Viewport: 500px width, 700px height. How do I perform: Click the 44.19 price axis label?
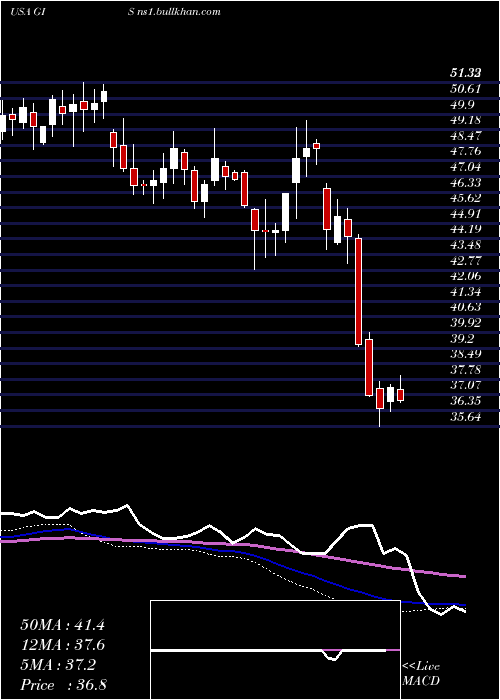465,229
